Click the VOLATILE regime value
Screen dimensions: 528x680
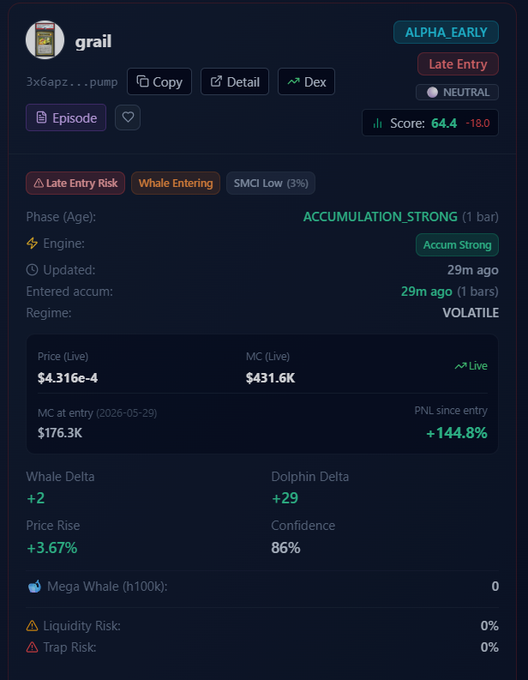470,313
